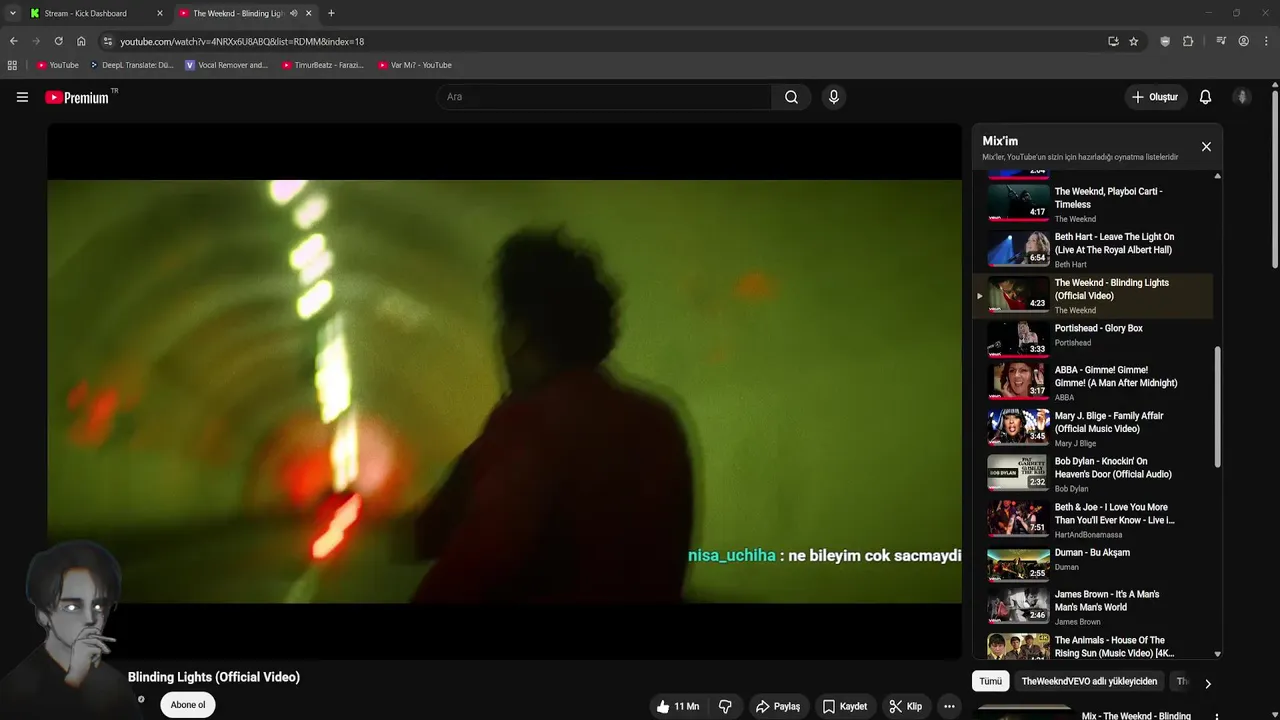
Task: Click the video player area
Action: pos(504,391)
